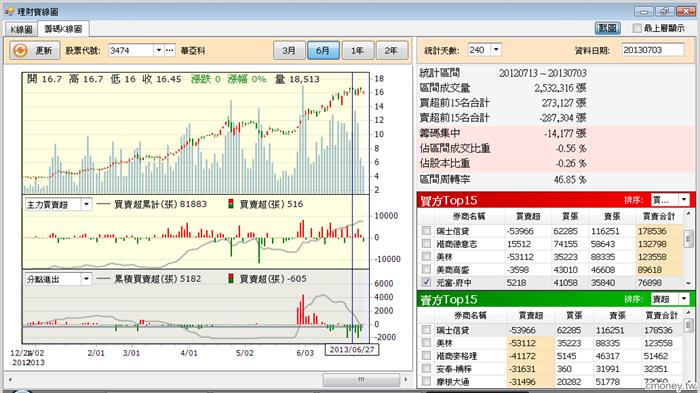Click 券商名稱 header in 賣方Top15
700x393 pixels.
coord(470,316)
